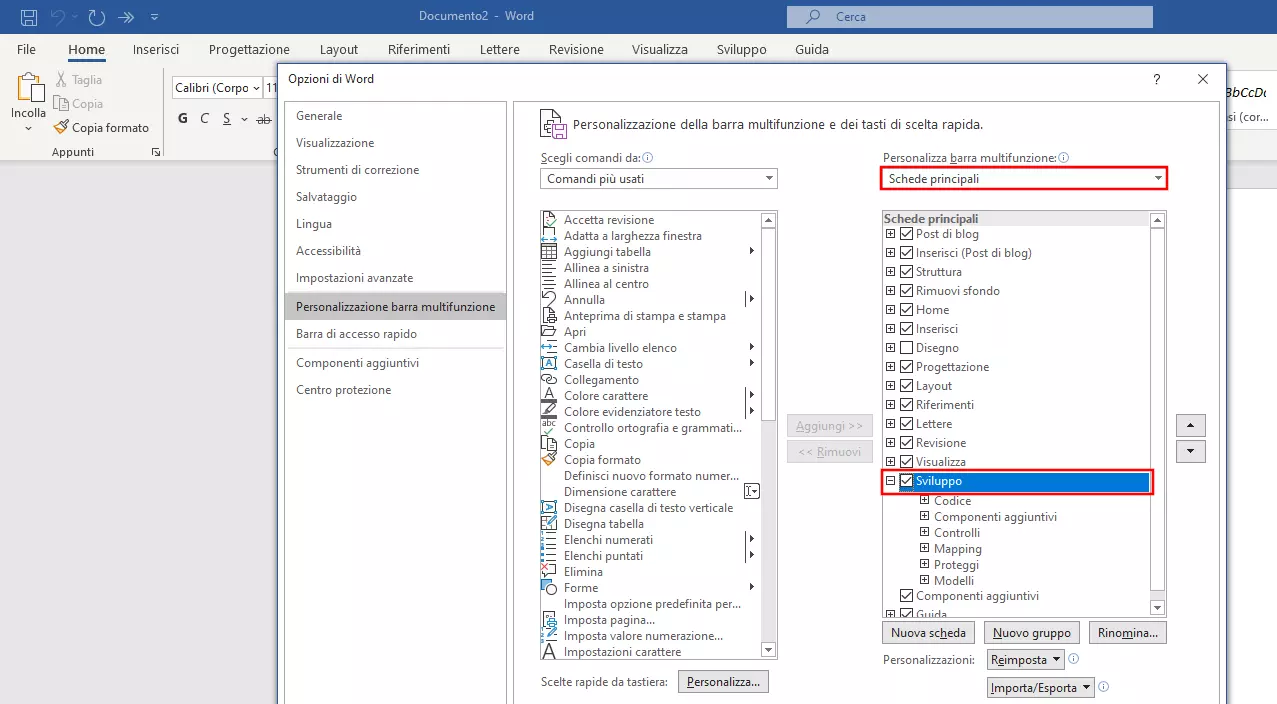This screenshot has width=1277, height=704.
Task: Expand the Controlli group
Action: click(925, 533)
